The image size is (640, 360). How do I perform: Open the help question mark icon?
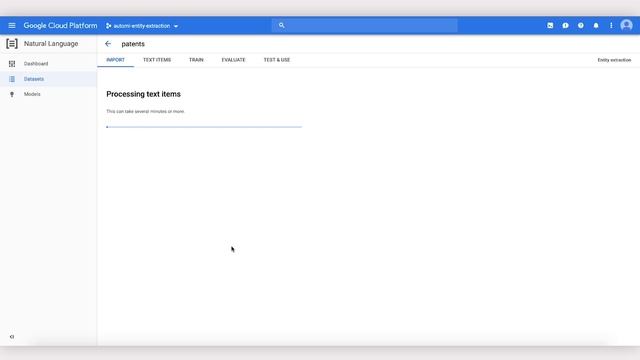580,26
